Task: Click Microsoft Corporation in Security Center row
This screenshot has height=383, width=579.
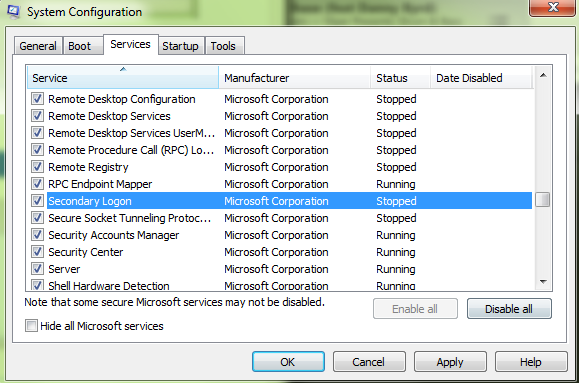Action: (276, 252)
